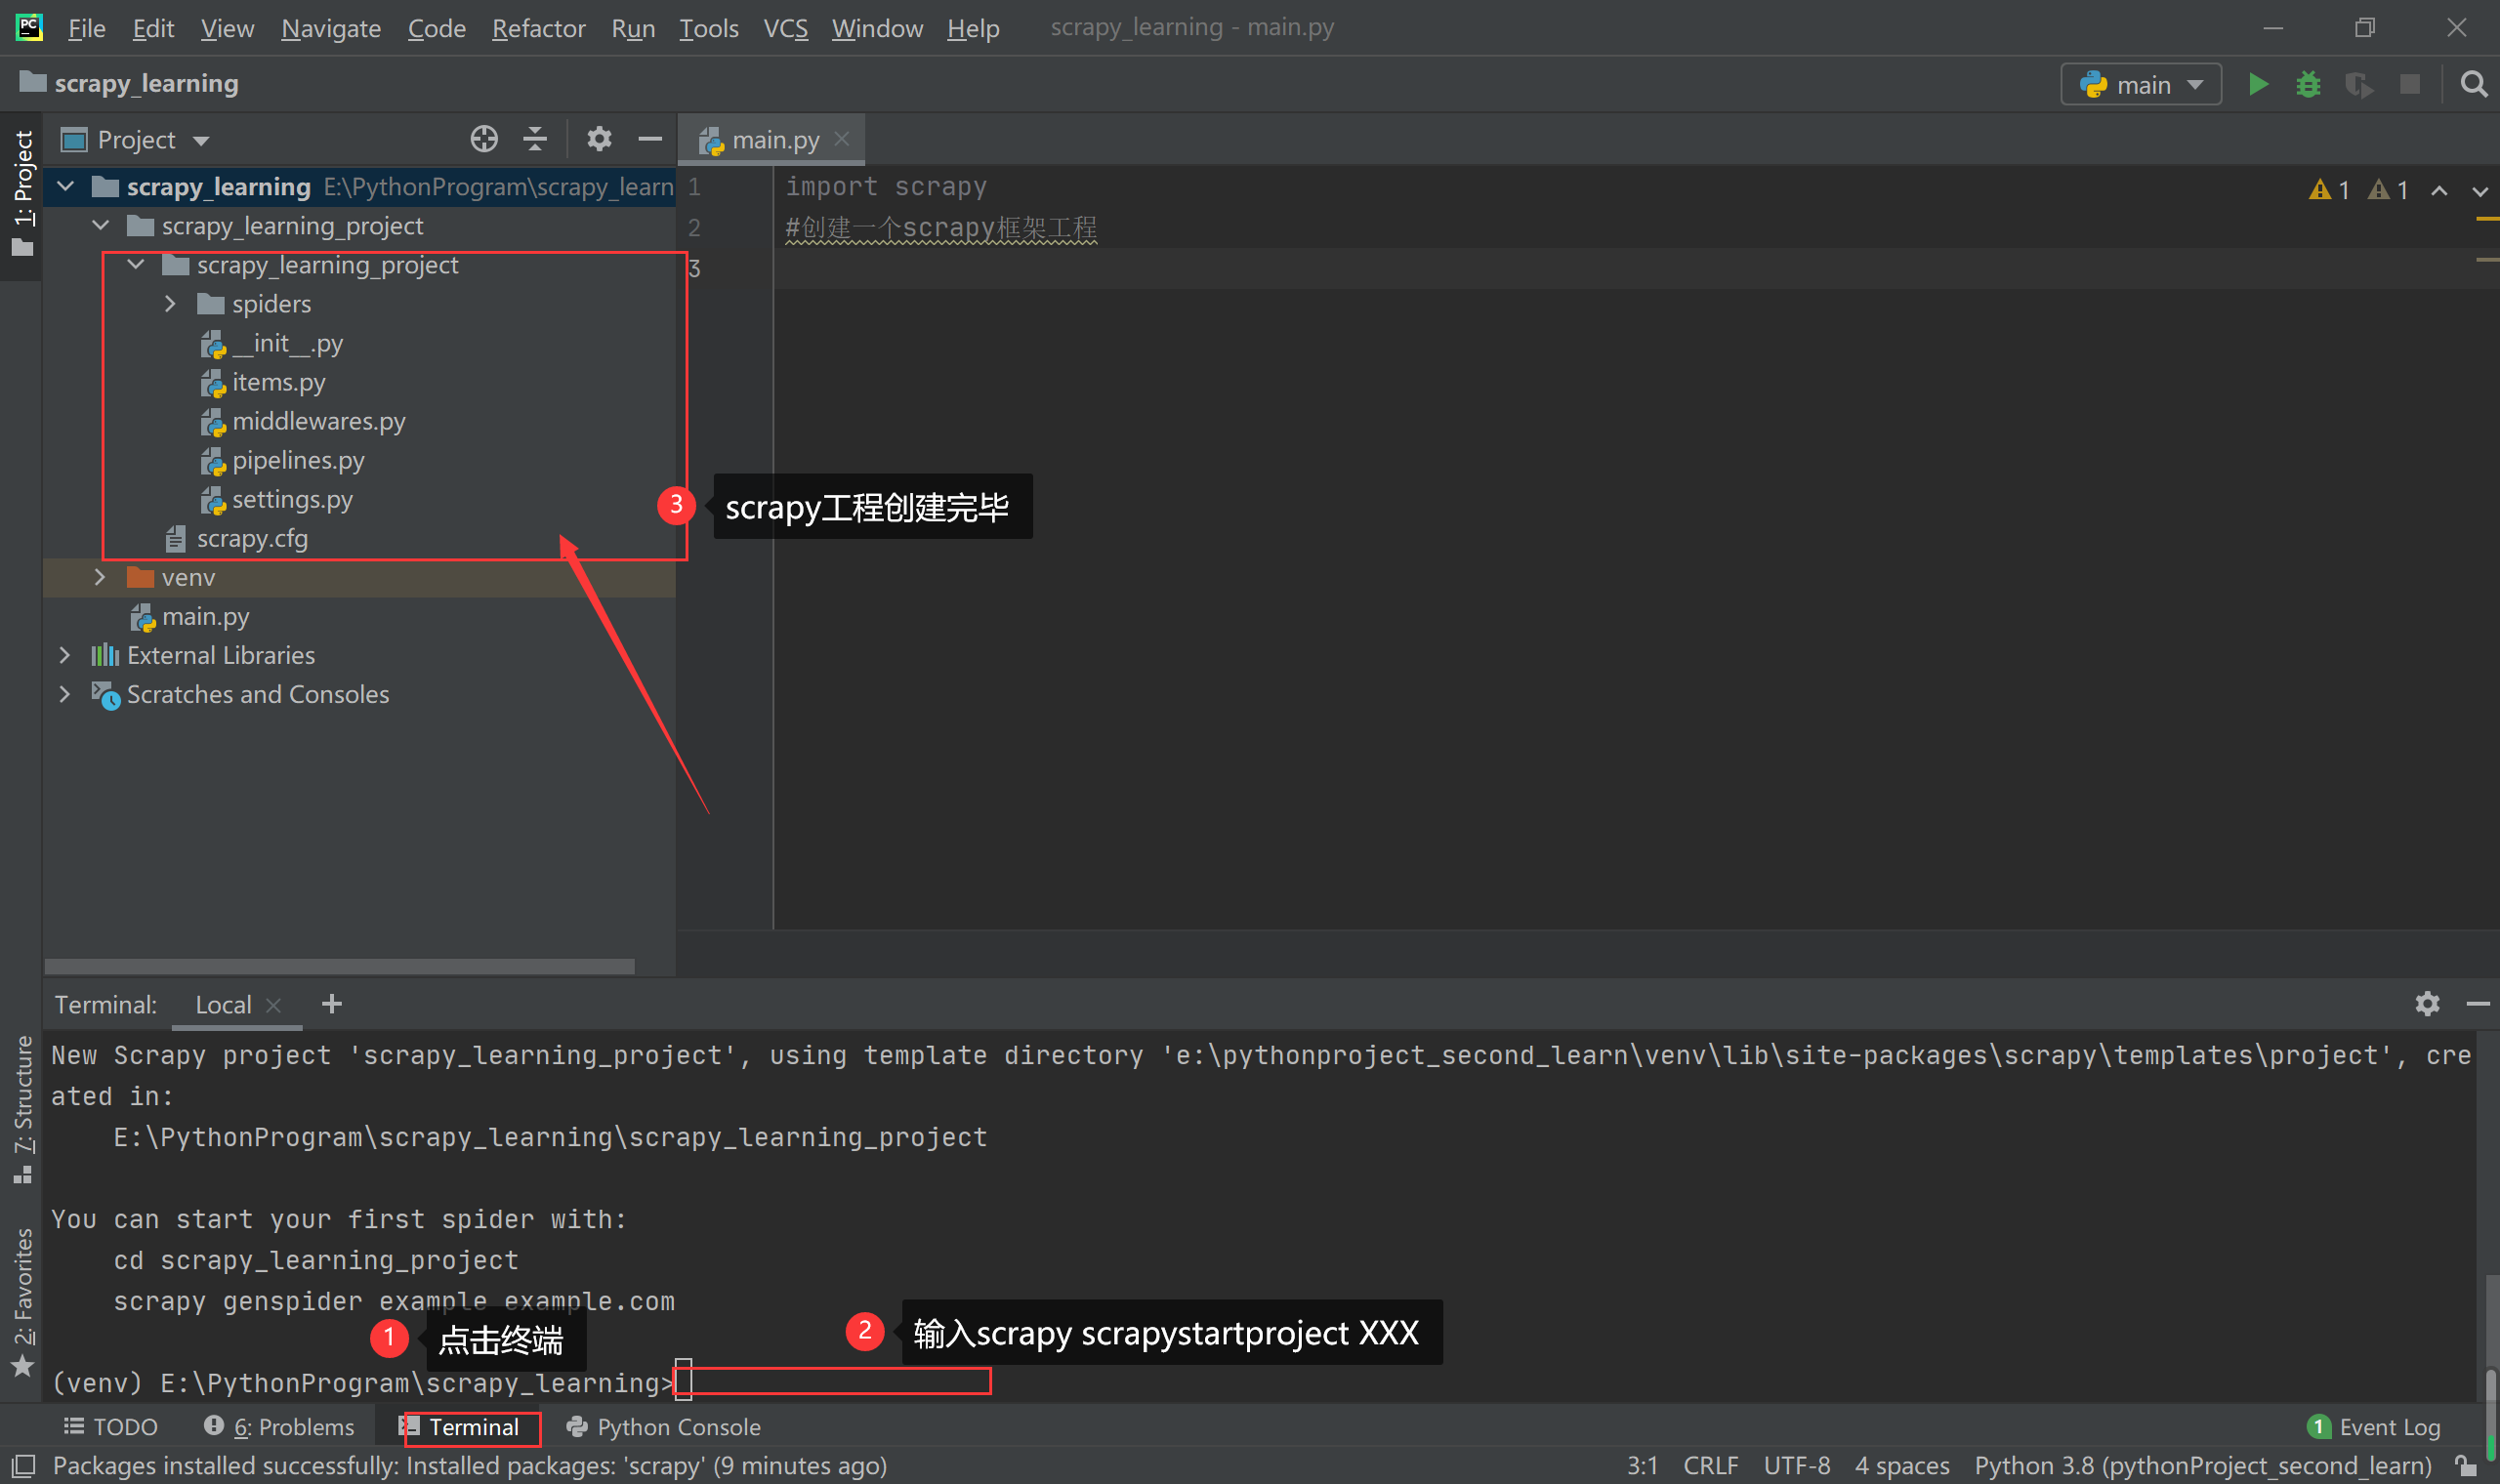Close the Local terminal tab
Image resolution: width=2500 pixels, height=1484 pixels.
[x=273, y=1005]
